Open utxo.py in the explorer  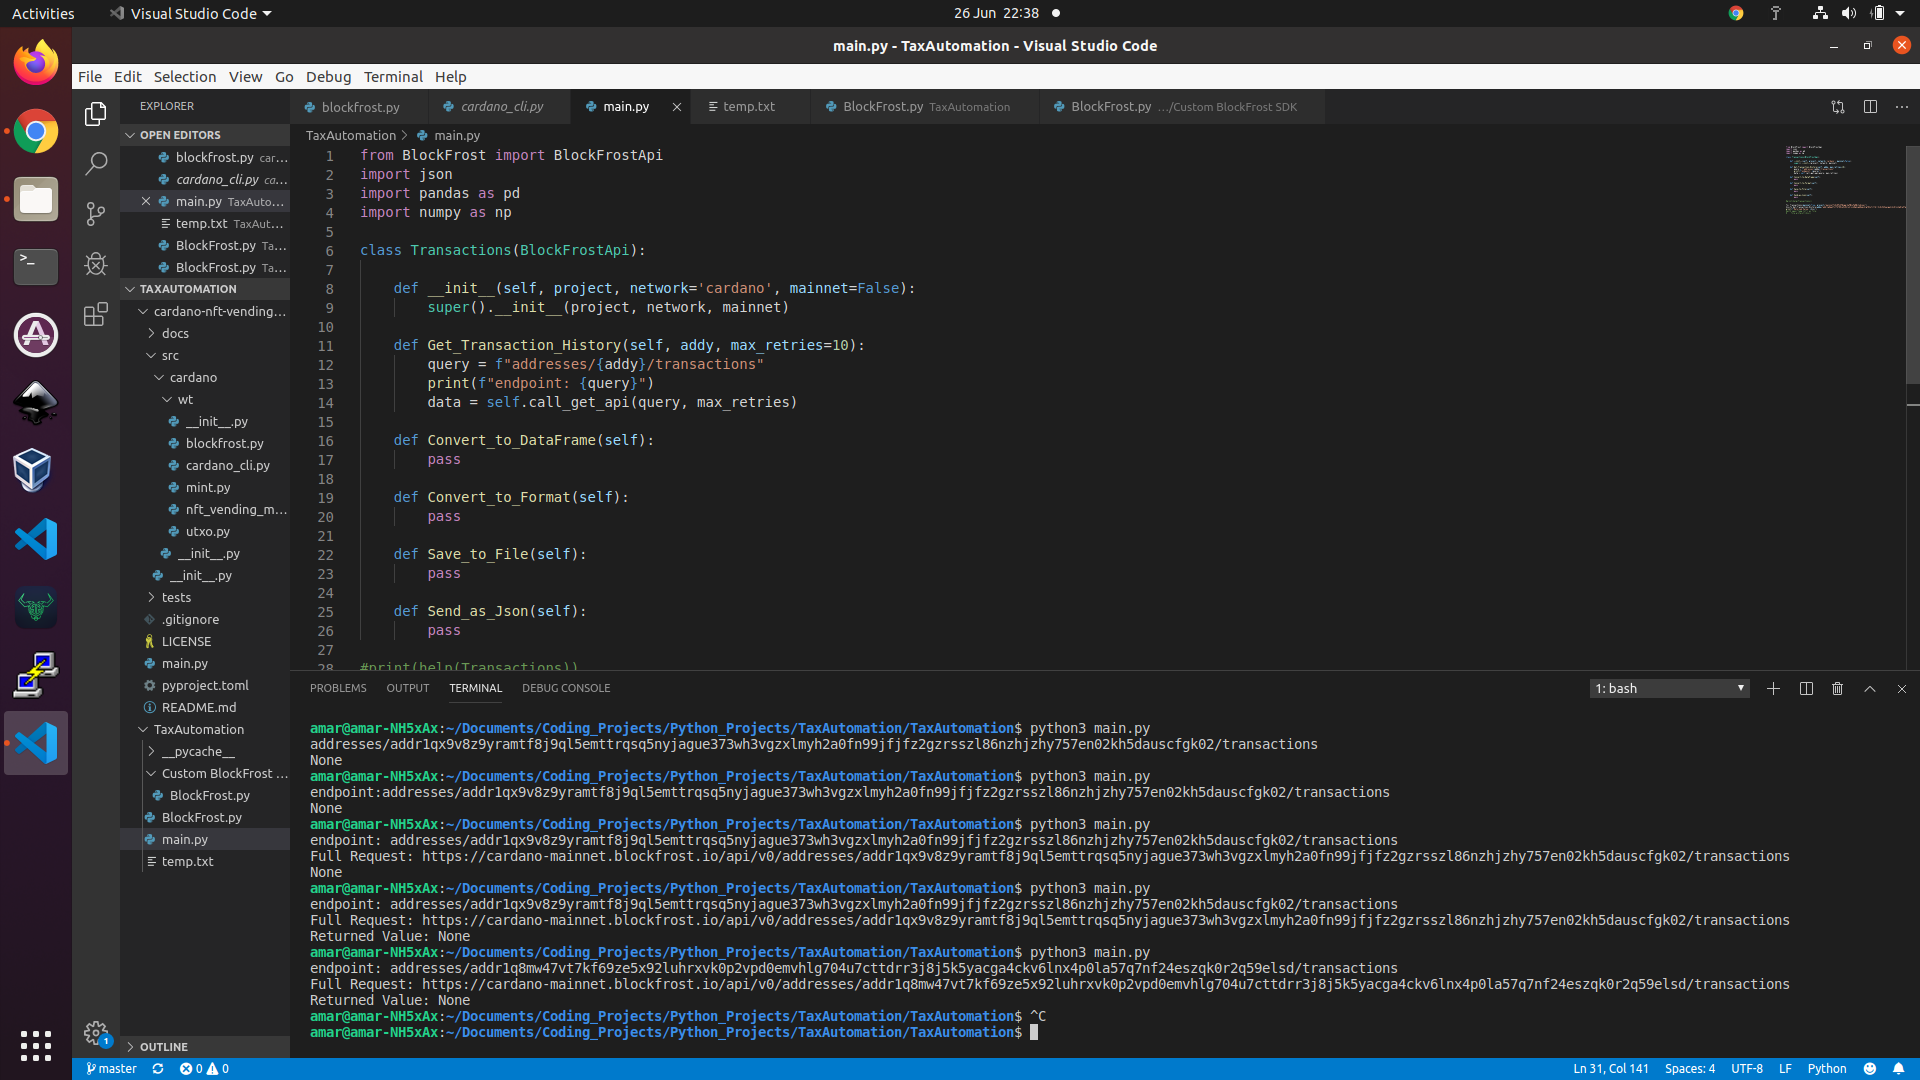tap(207, 531)
